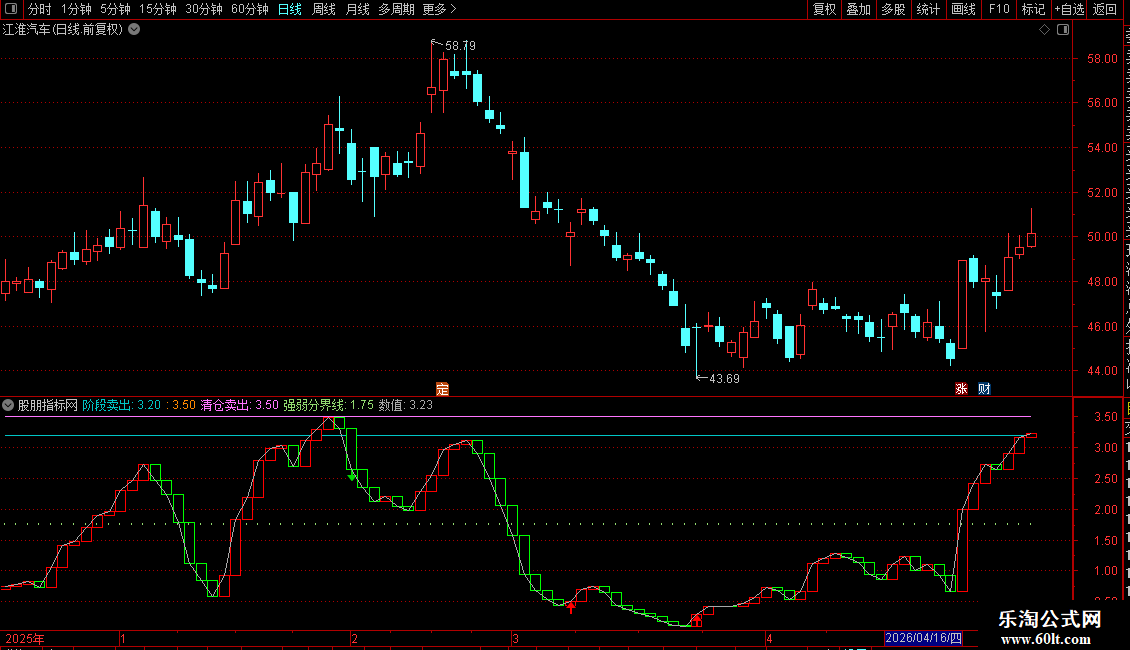Click the 2026/04/16/四 date marker

923,638
